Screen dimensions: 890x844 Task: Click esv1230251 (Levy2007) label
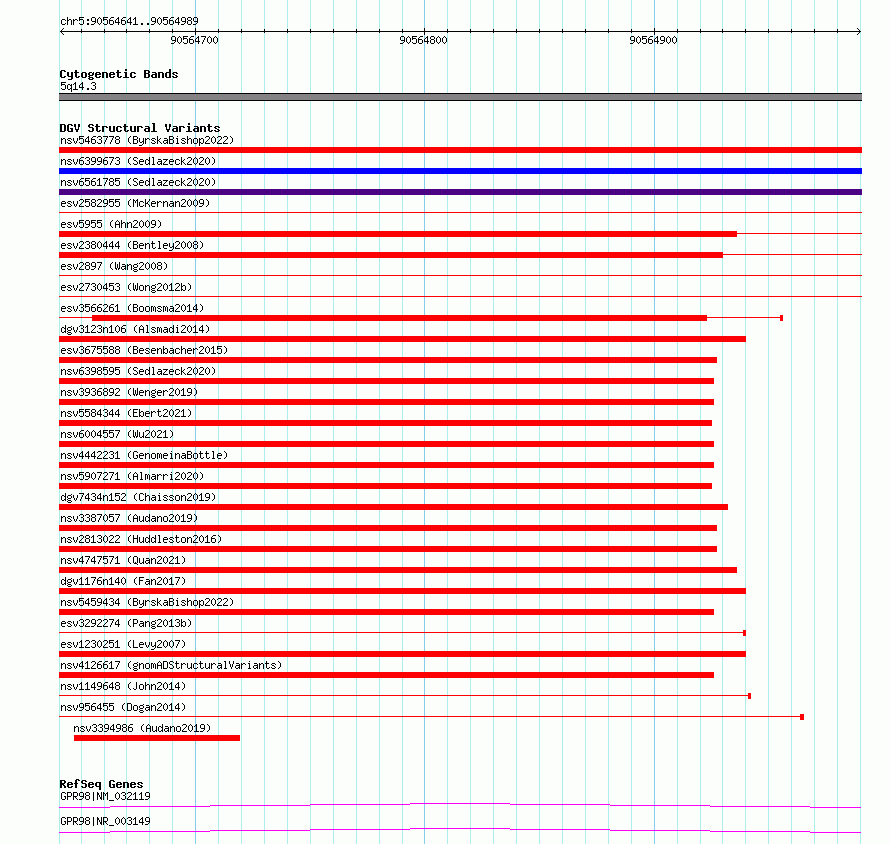(x=123, y=644)
